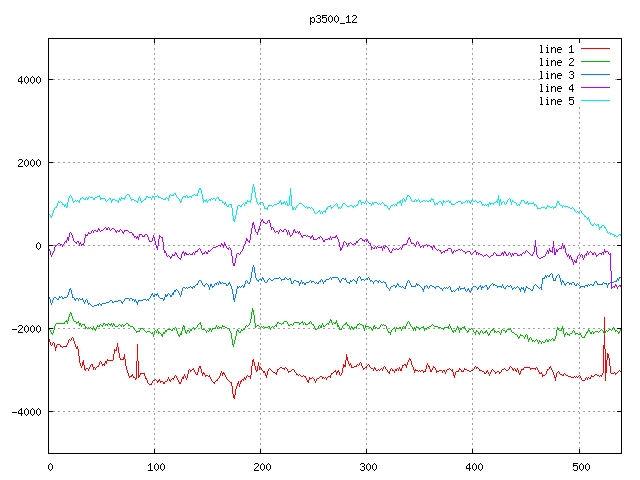Click the red legend sample for line 1
The image size is (640, 480).
tap(595, 49)
